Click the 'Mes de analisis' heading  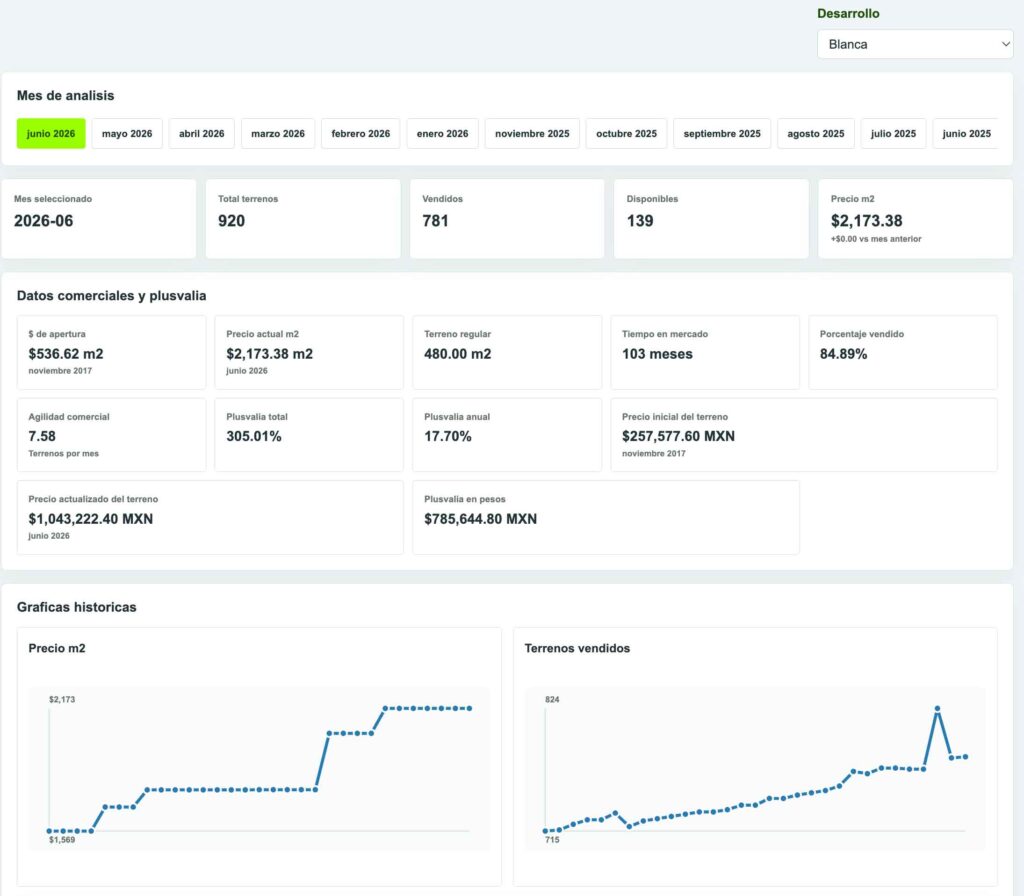pyautogui.click(x=65, y=95)
